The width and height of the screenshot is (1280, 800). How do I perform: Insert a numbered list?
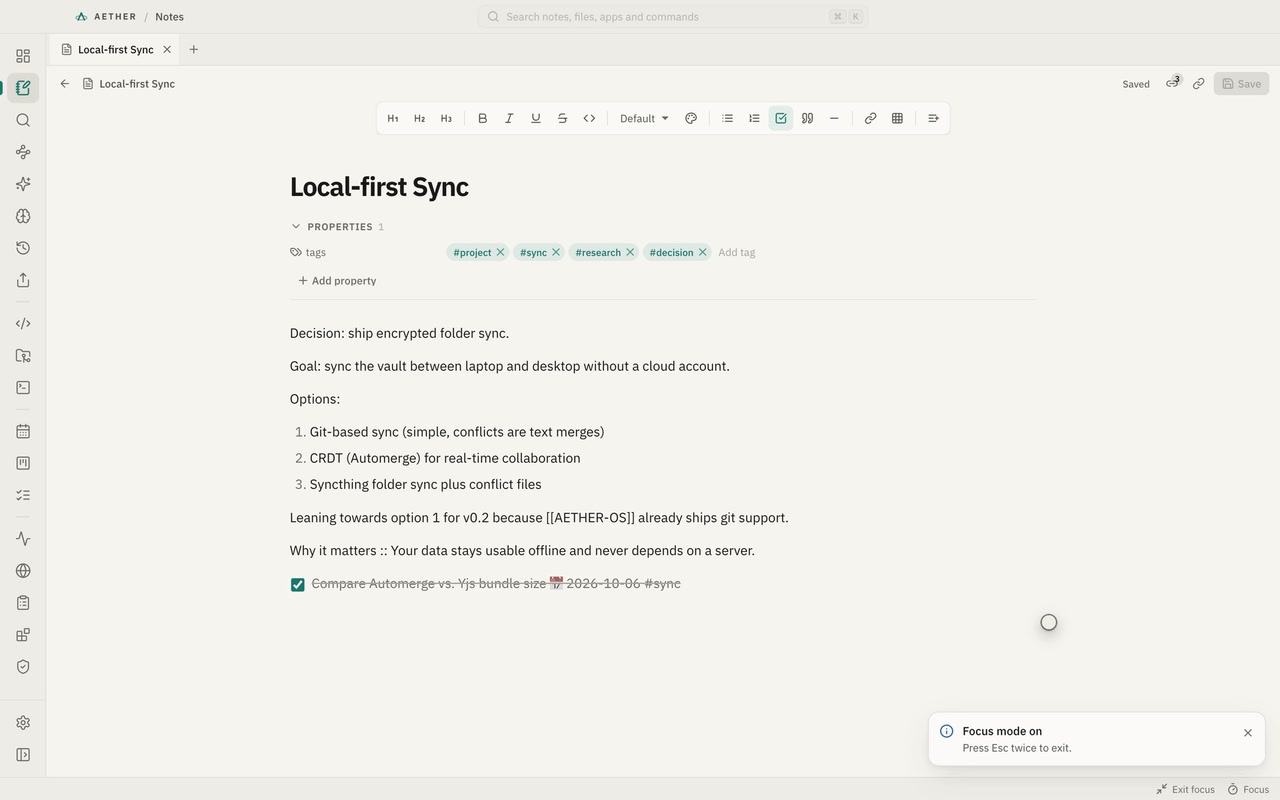point(754,118)
